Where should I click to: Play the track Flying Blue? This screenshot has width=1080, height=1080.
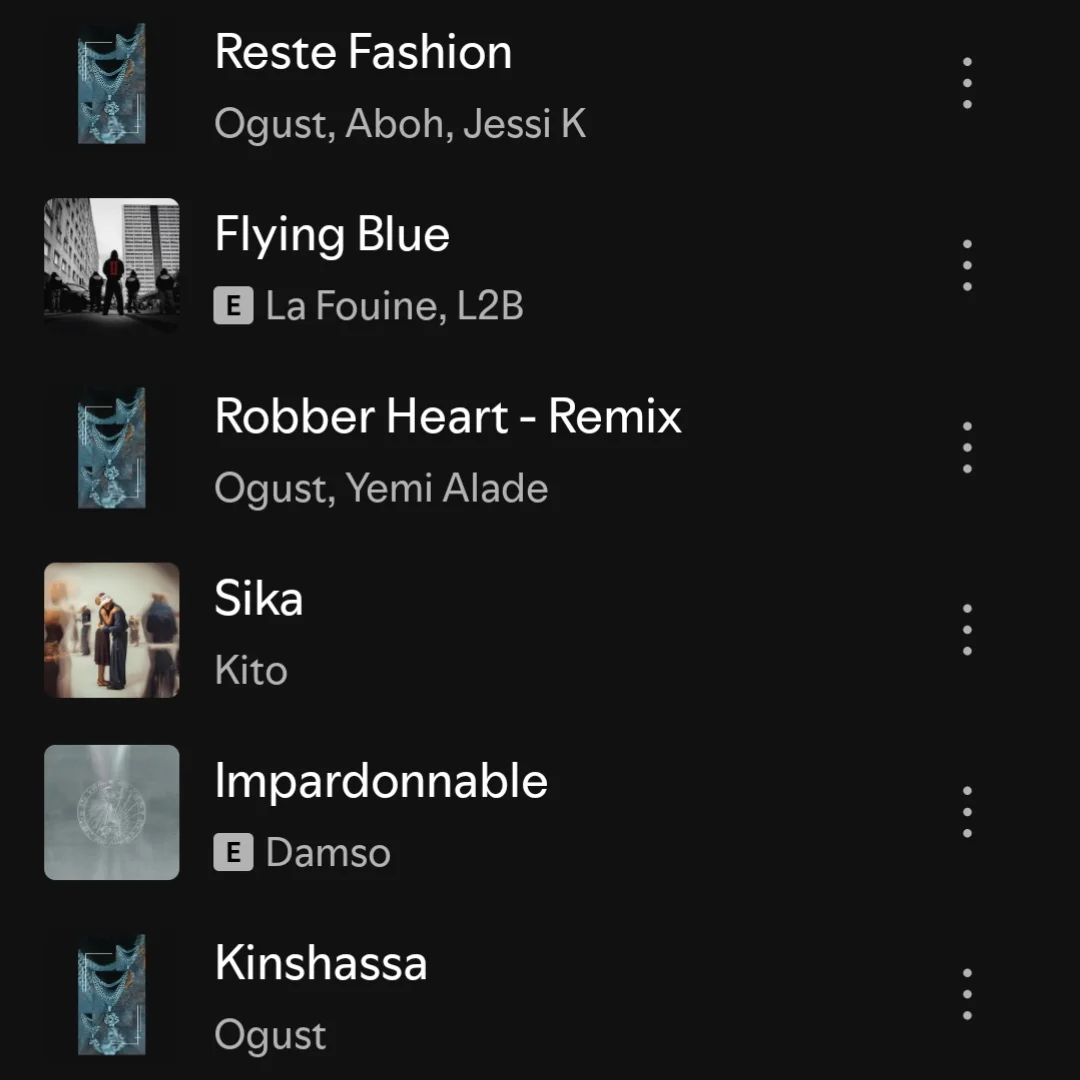click(x=332, y=235)
